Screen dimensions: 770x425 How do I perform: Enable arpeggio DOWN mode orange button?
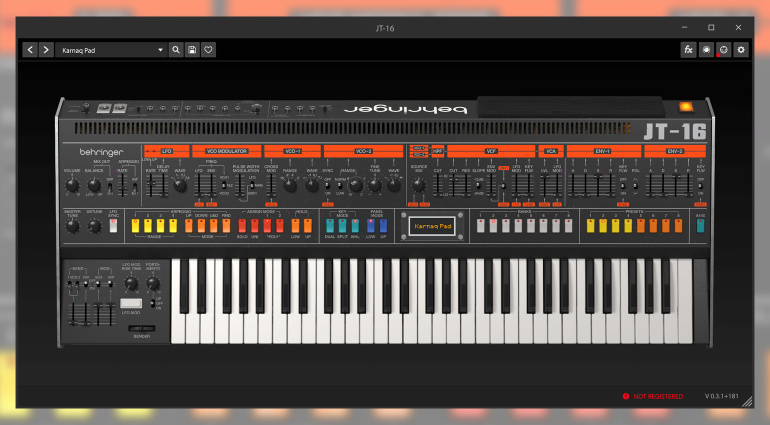[201, 226]
